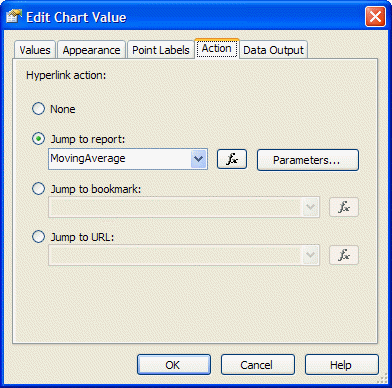This screenshot has width=392, height=388.
Task: Confirm changes with OK
Action: click(x=174, y=365)
